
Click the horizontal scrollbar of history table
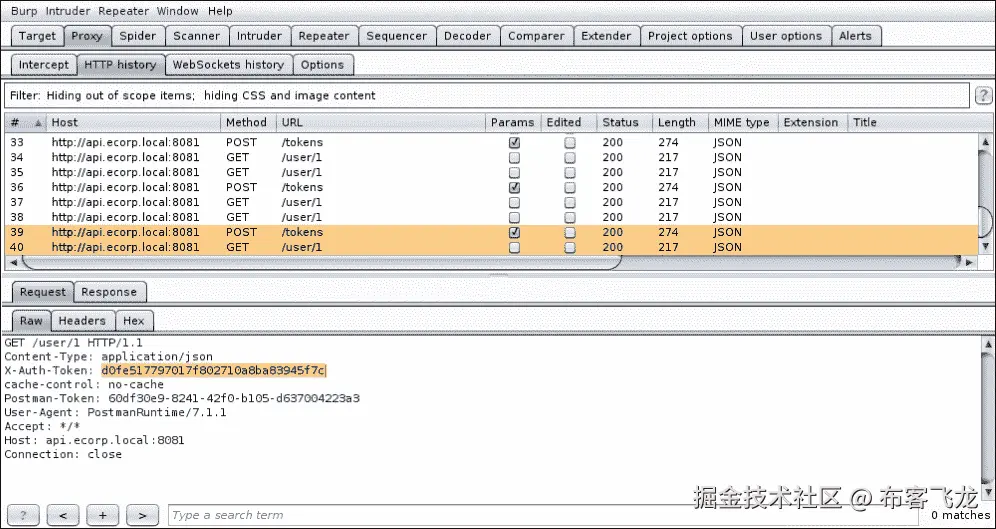[x=321, y=262]
